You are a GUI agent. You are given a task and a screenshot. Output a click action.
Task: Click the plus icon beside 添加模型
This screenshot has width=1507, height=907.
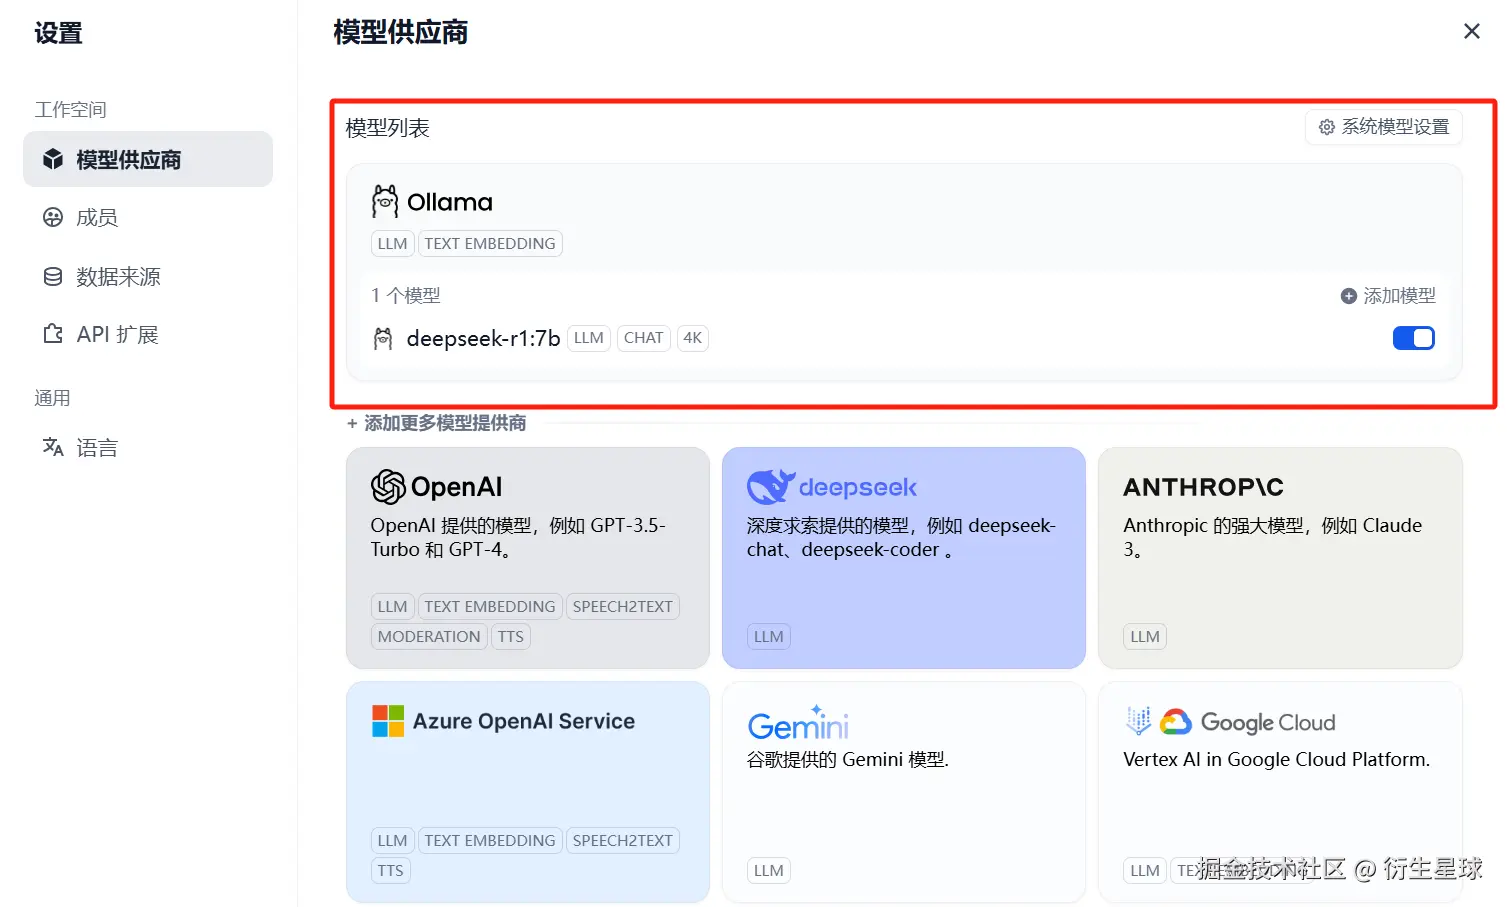(x=1349, y=296)
